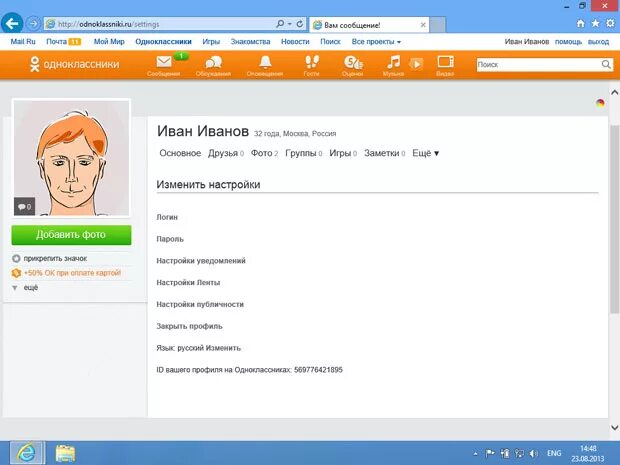Click the photo comments counter icon
Viewport: 620px width, 465px height.
coord(24,206)
